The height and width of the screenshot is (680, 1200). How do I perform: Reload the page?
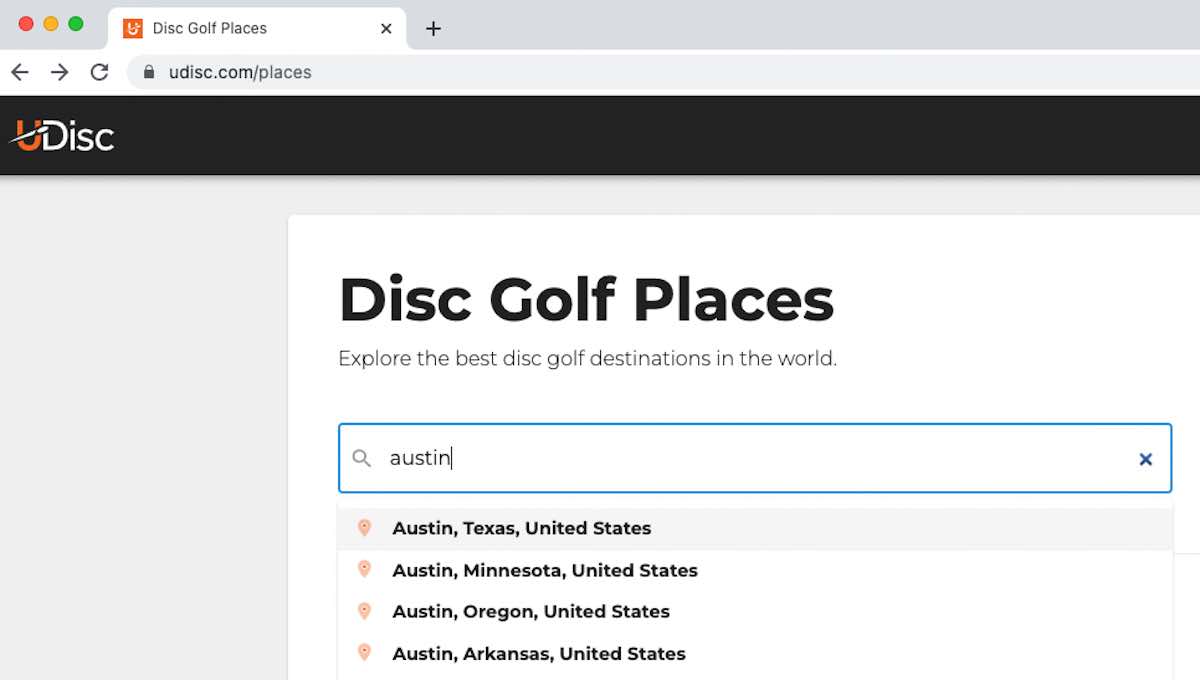pos(99,72)
